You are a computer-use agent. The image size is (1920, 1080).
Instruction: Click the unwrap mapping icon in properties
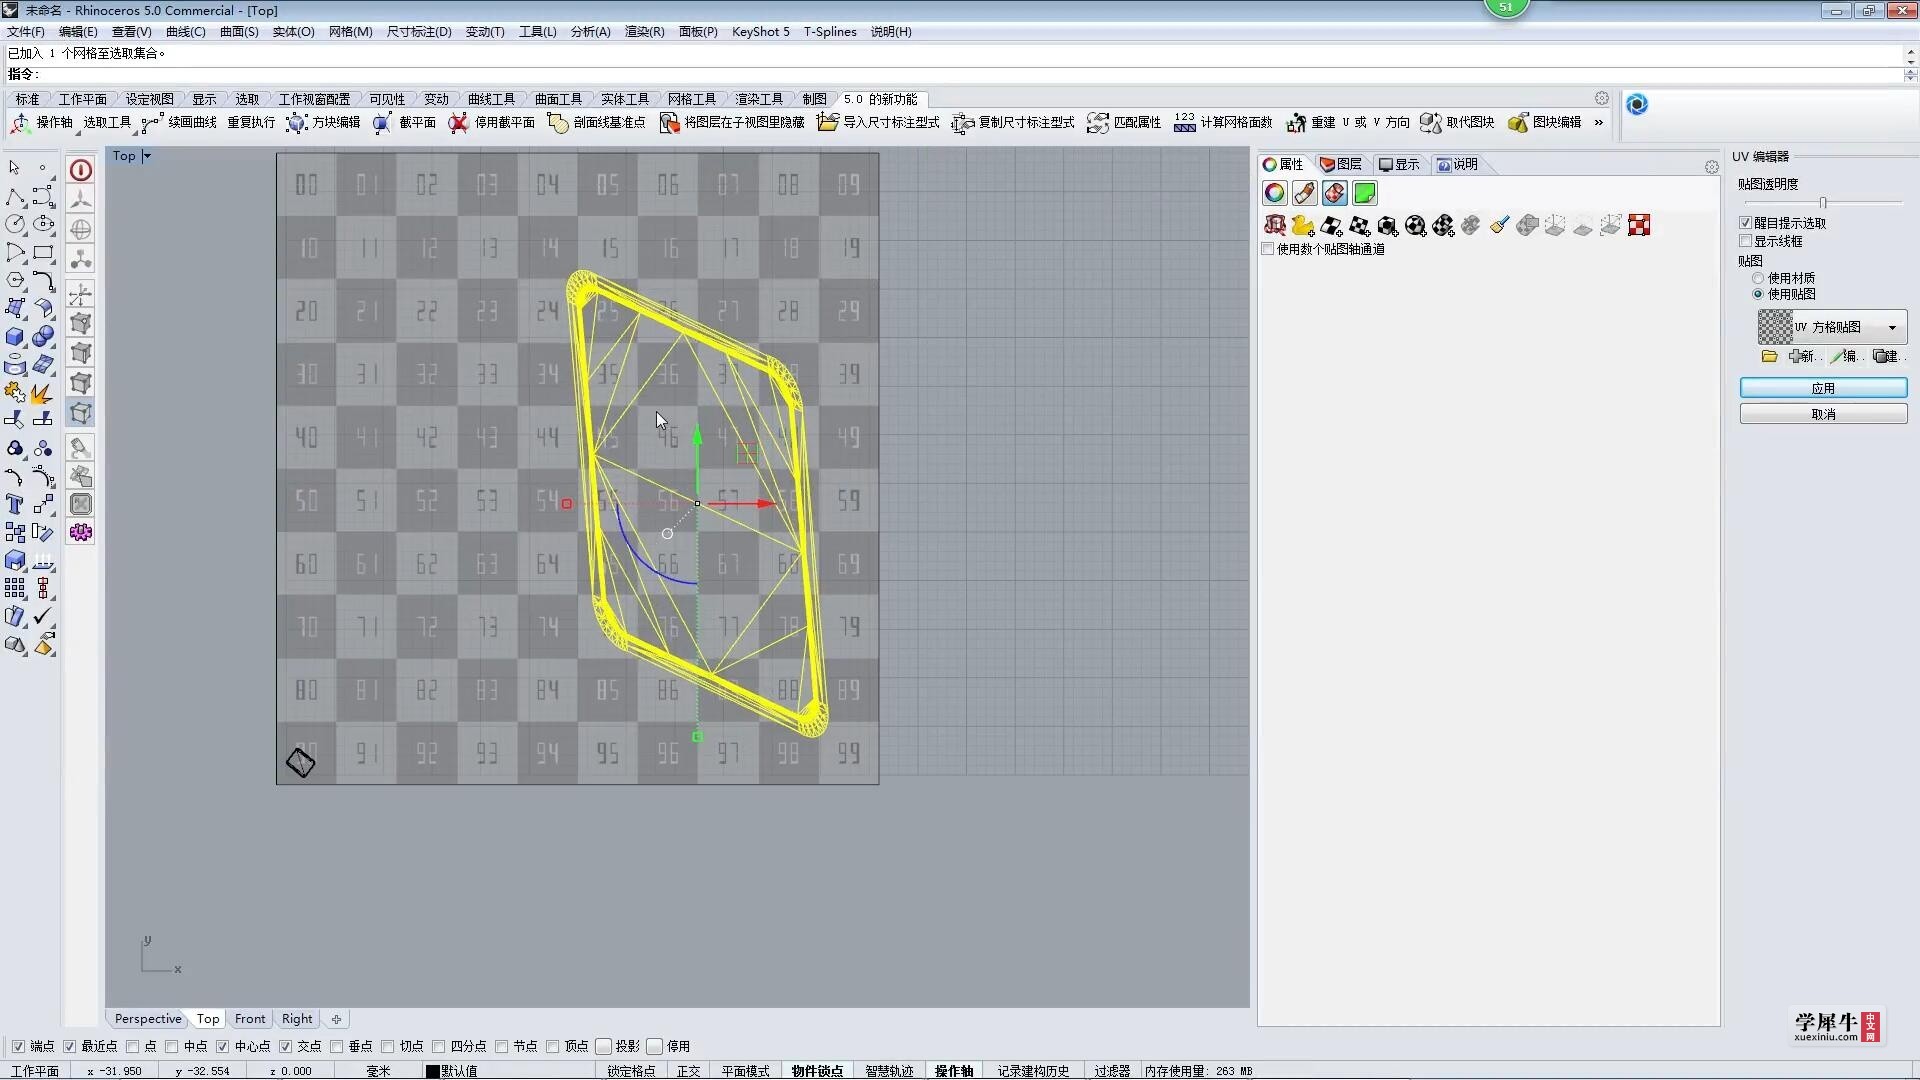pos(1275,225)
